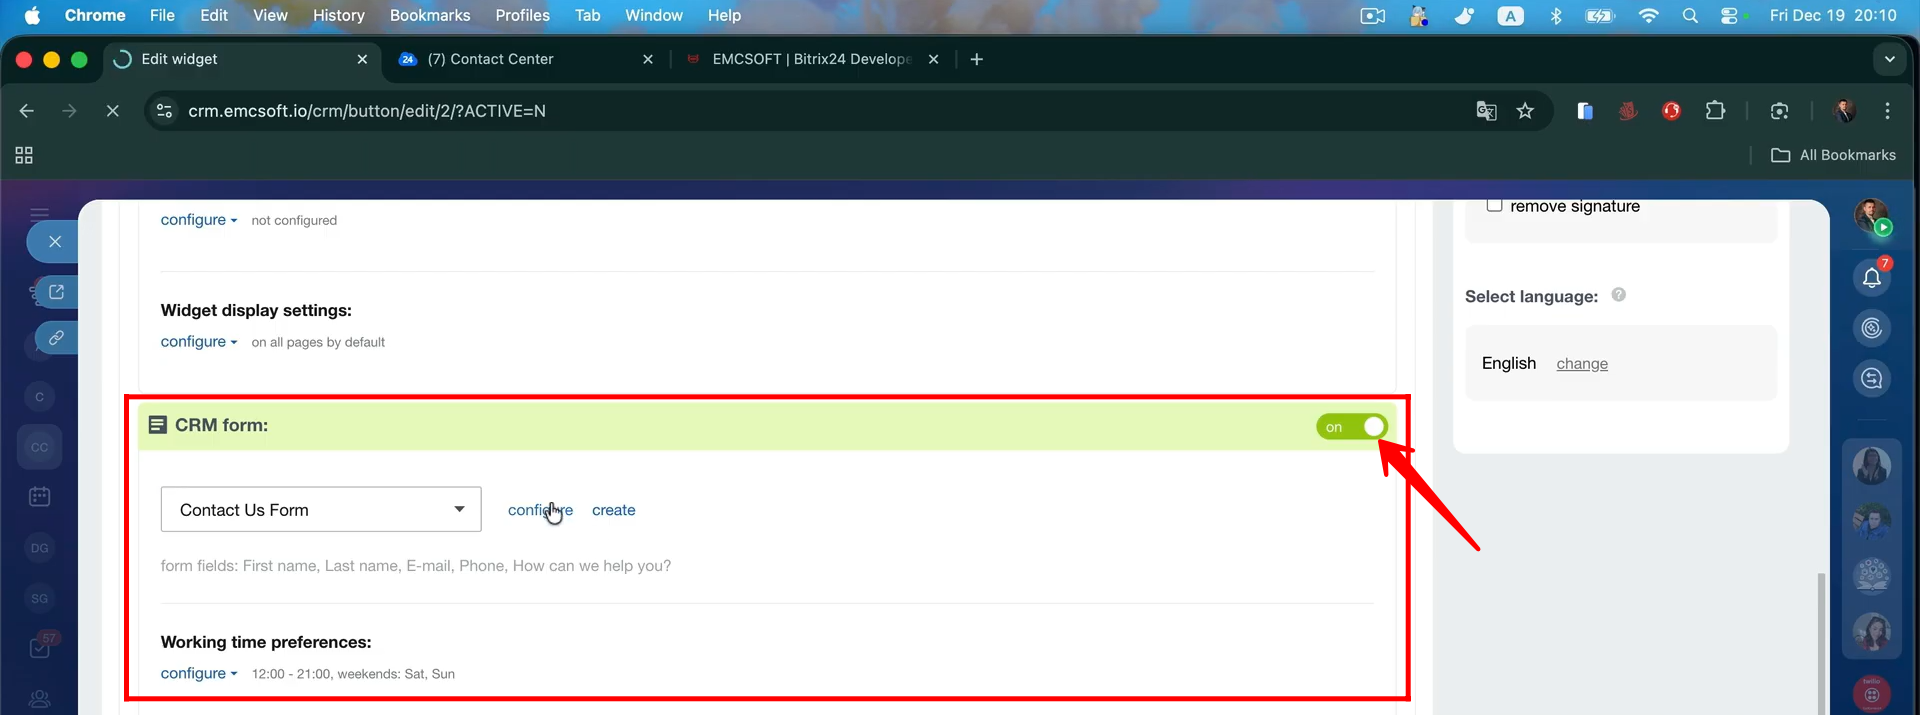Viewport: 1920px width, 715px height.
Task: Check the remove signature checkbox
Action: point(1494,205)
